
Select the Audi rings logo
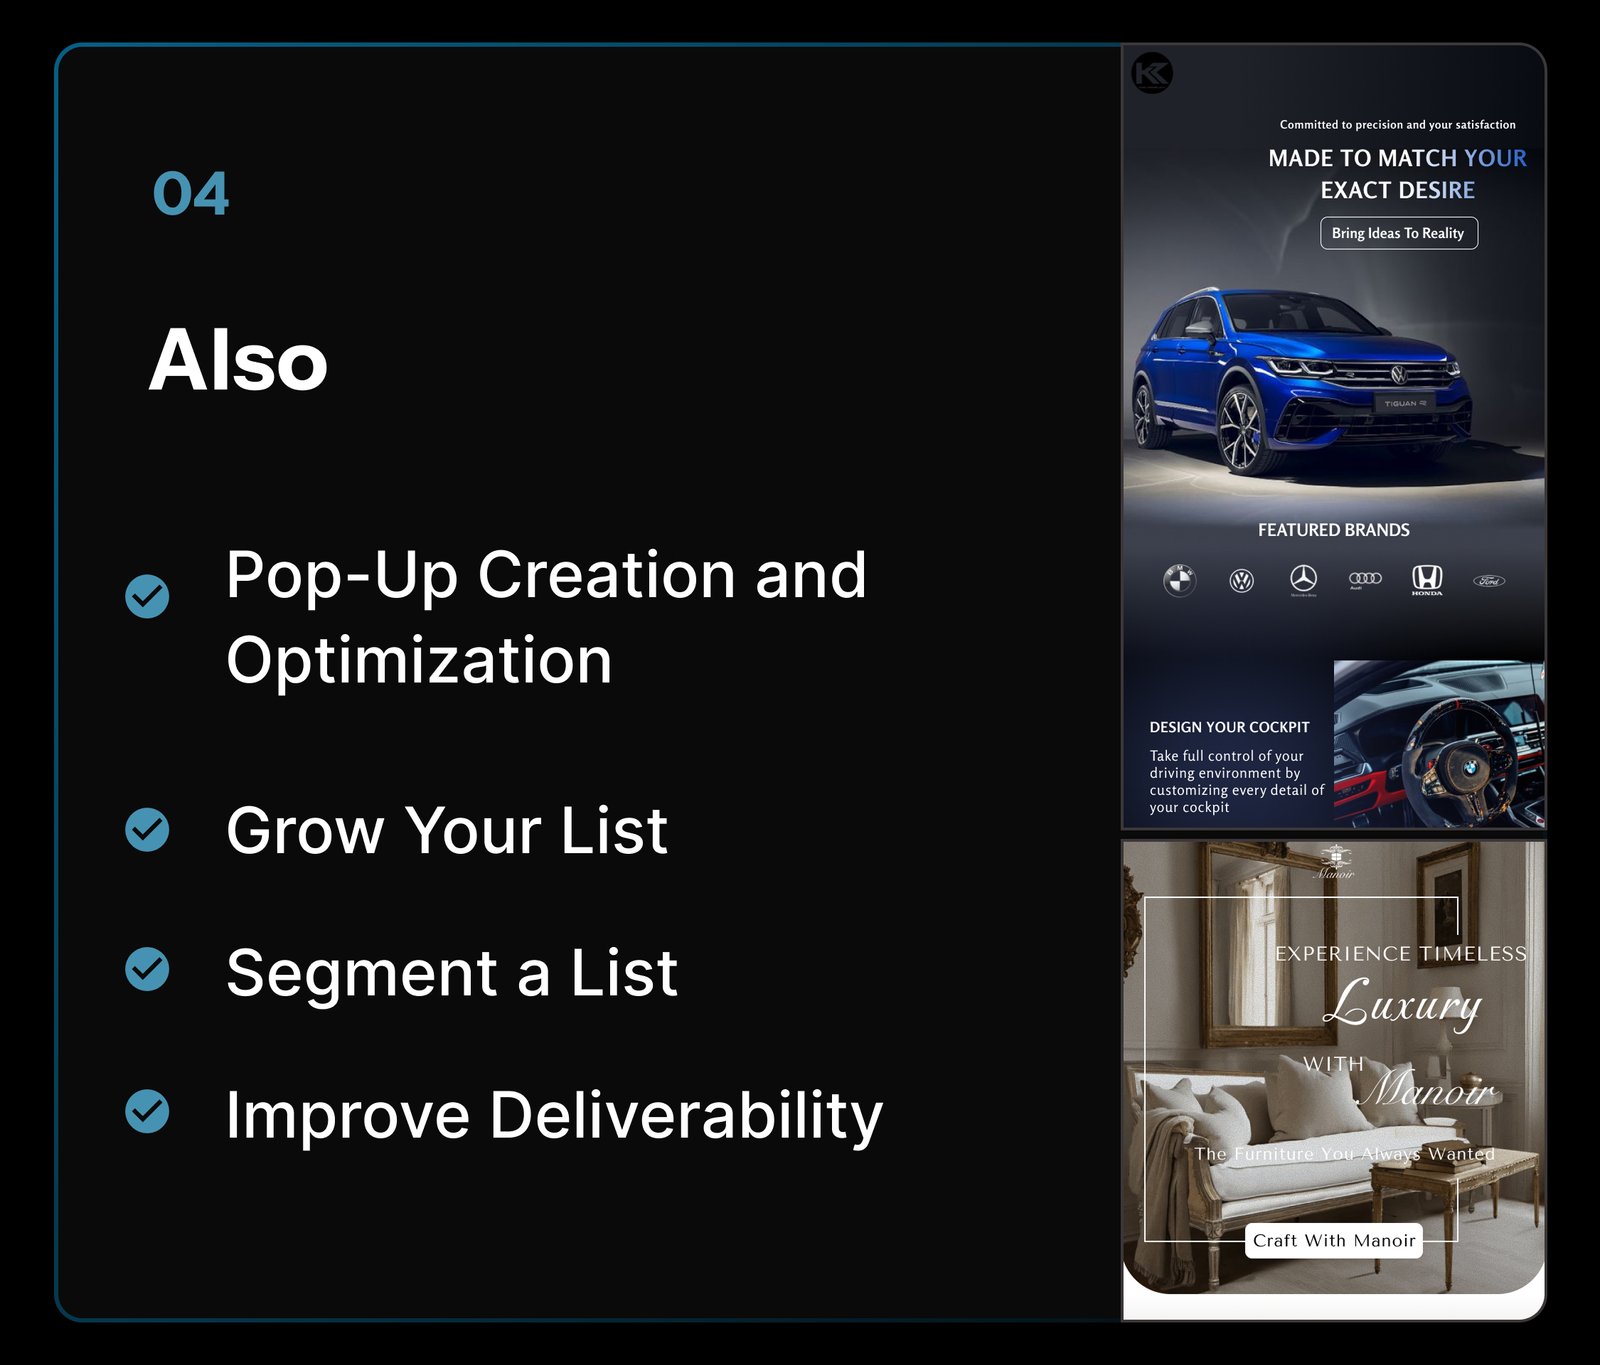pyautogui.click(x=1365, y=579)
